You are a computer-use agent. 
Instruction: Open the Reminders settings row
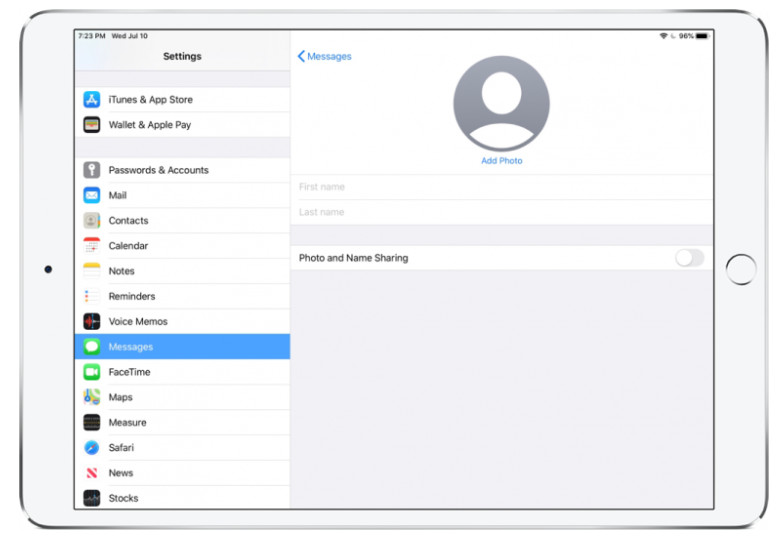pos(182,296)
